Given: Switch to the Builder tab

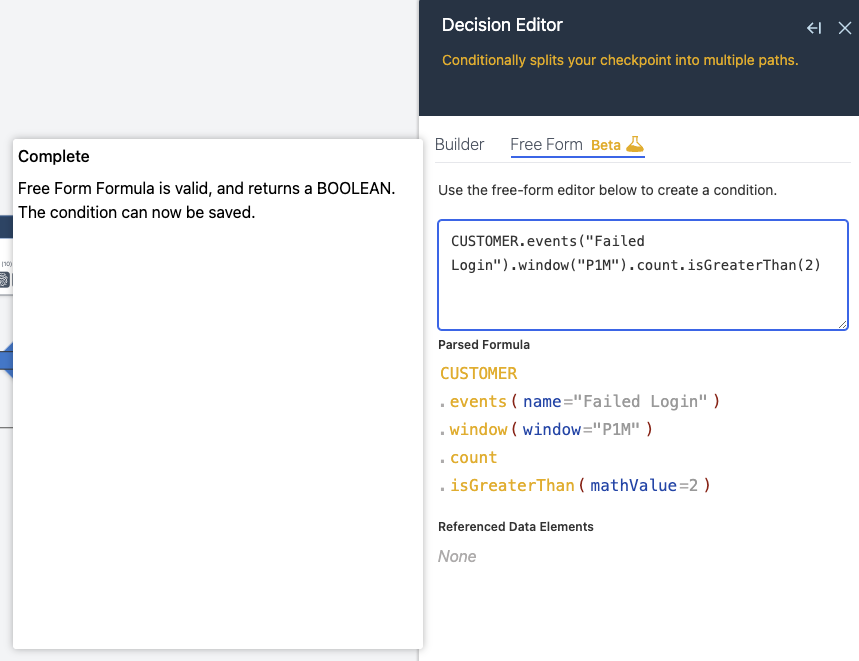Looking at the screenshot, I should (459, 145).
